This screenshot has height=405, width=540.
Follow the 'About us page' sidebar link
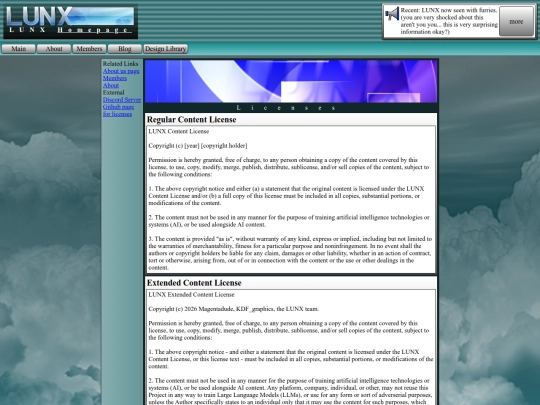121,71
